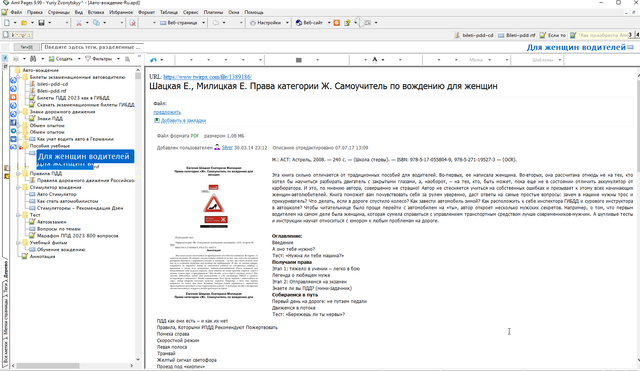This screenshot has height=371, width=640.
Task: Click the orange Blogger icon in toolbar
Action: [337, 23]
